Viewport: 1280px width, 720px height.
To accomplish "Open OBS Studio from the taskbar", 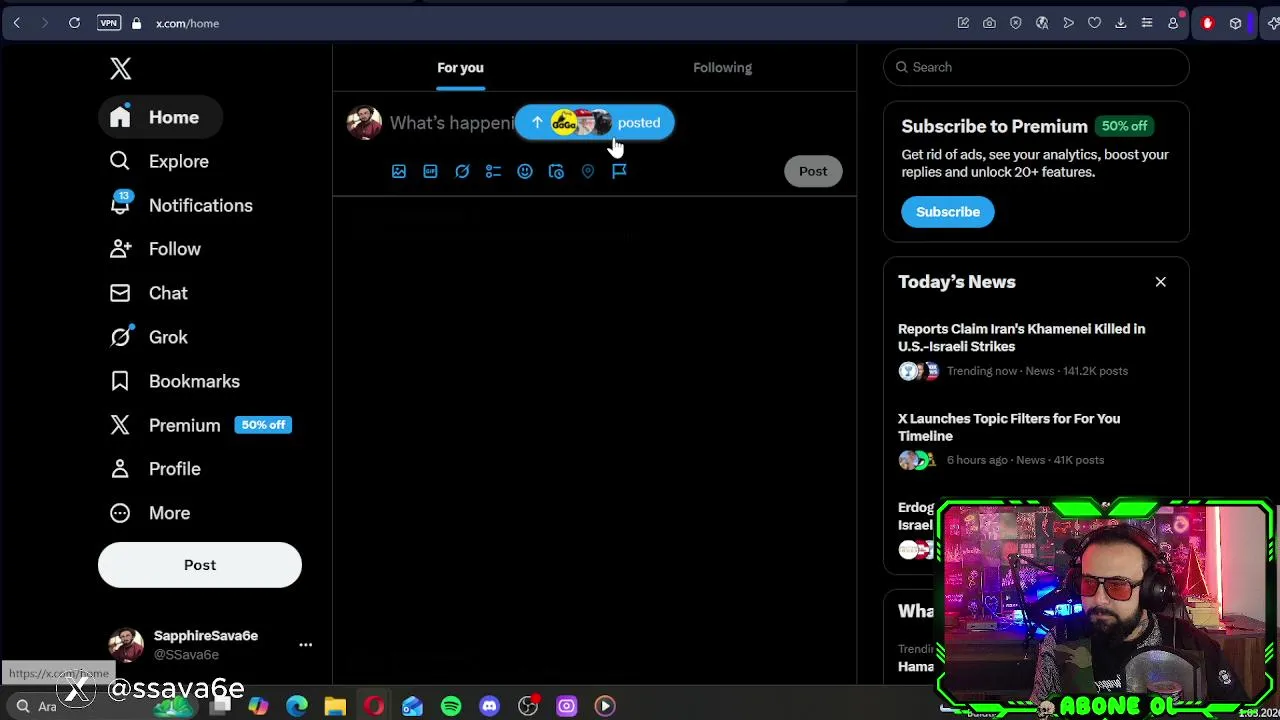I will 528,706.
